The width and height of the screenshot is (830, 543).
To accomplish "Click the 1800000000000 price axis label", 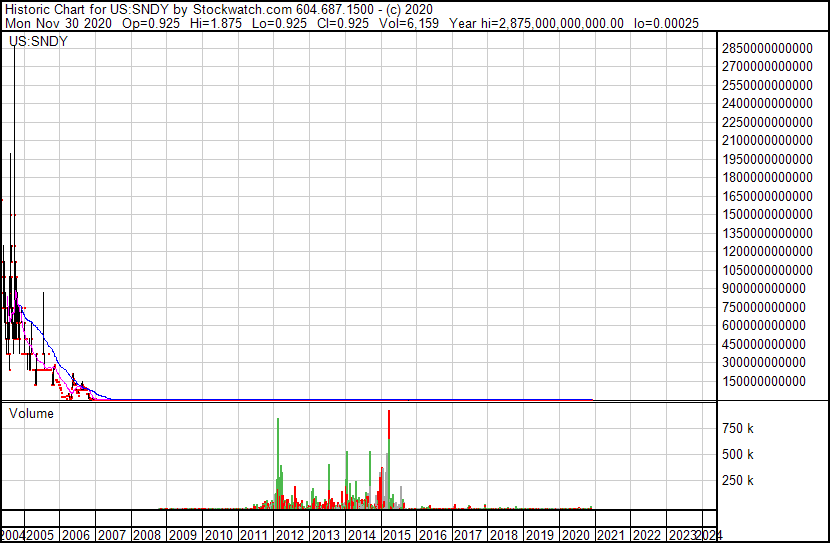I will (x=767, y=177).
